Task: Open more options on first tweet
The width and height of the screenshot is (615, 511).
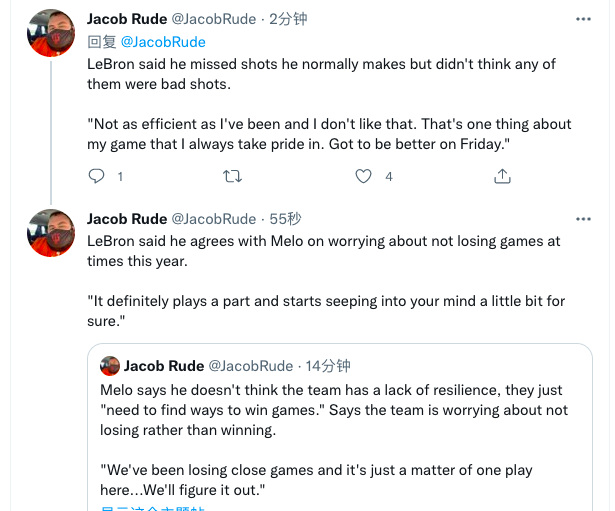Action: 582,19
